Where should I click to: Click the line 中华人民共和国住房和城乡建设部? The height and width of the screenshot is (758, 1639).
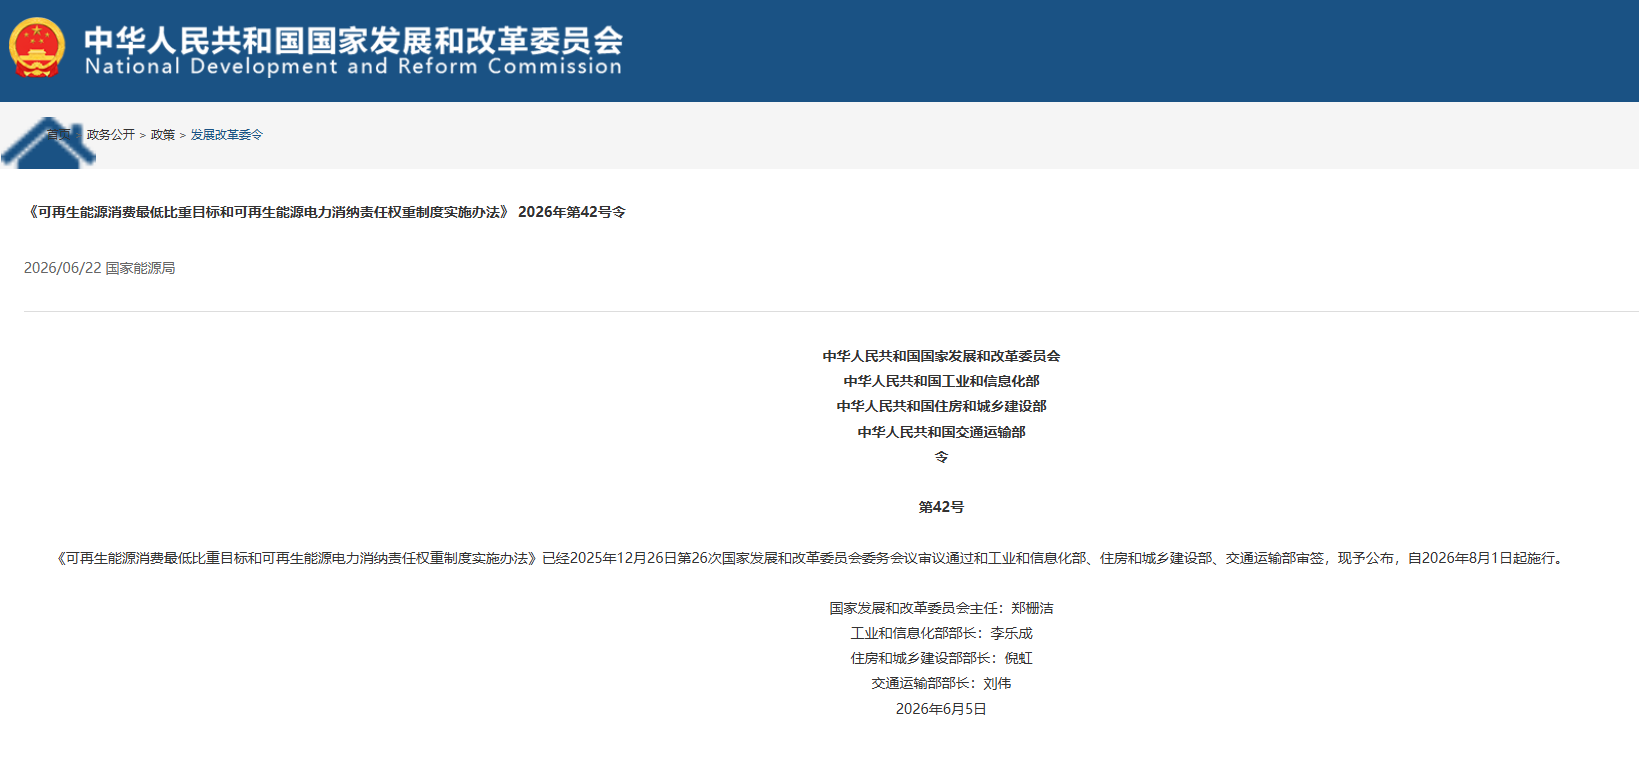(941, 406)
